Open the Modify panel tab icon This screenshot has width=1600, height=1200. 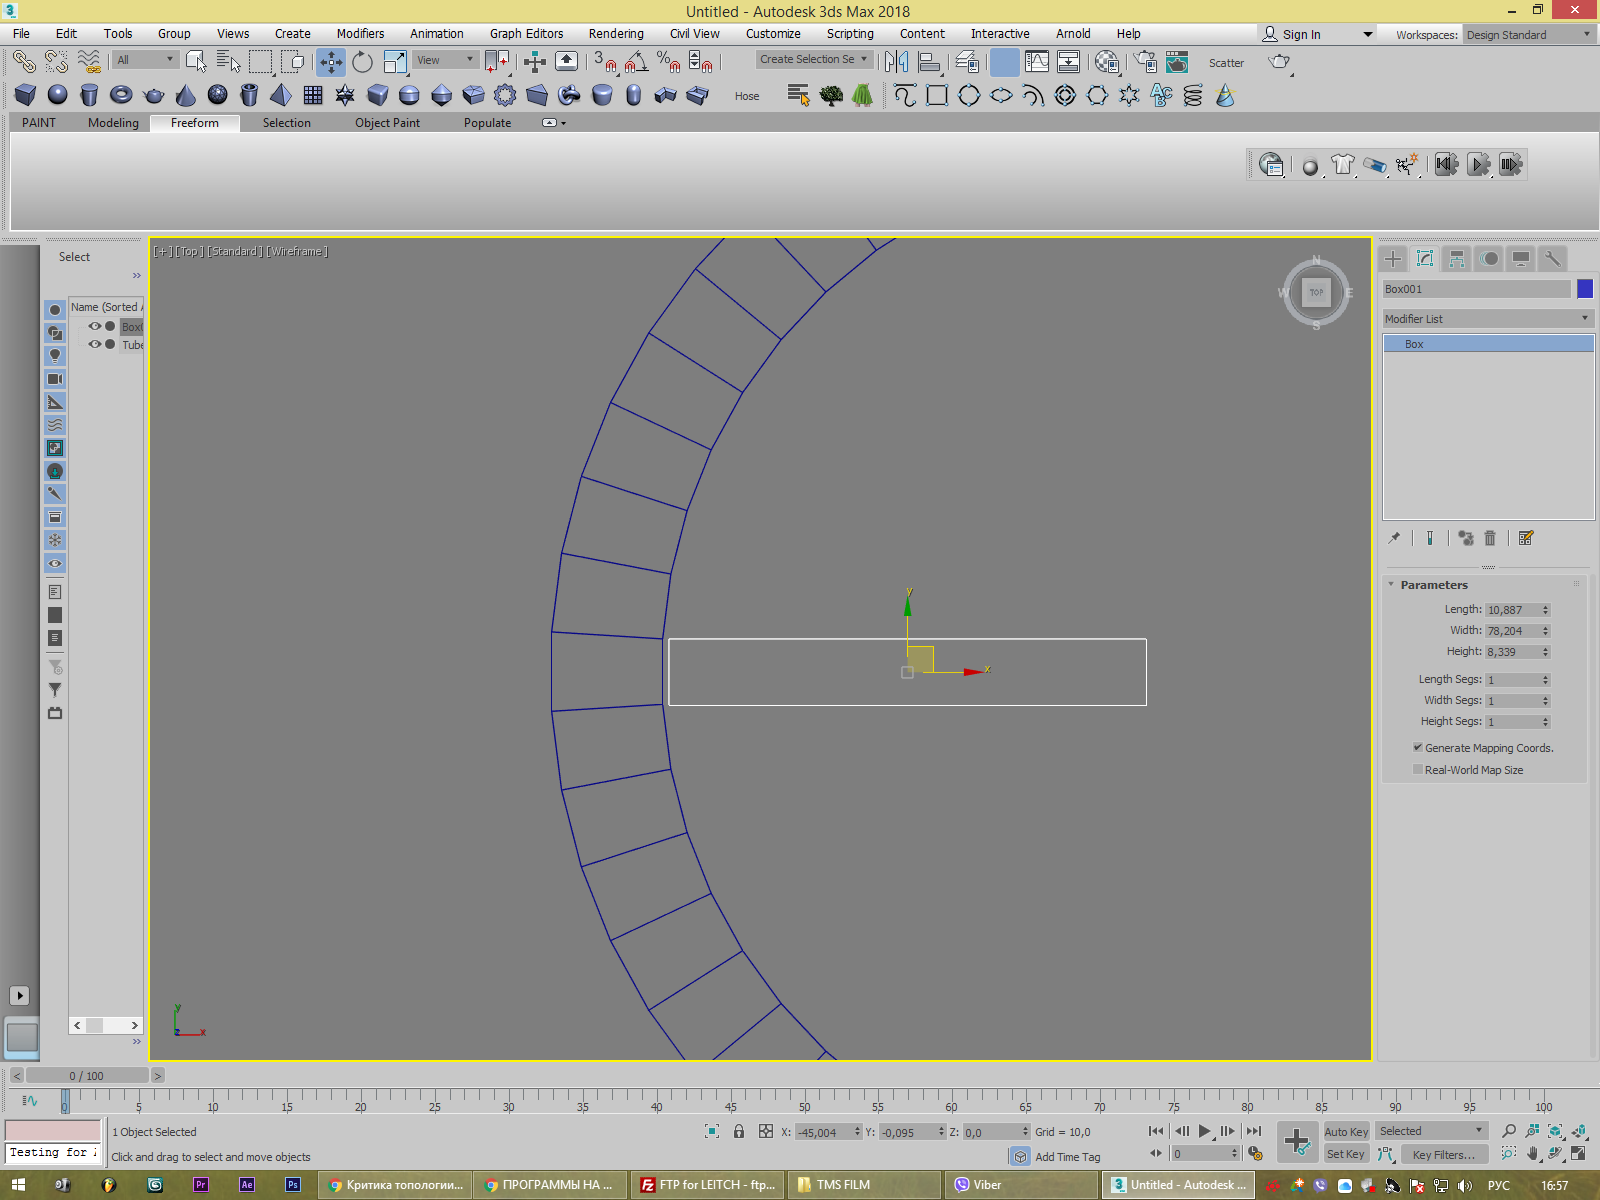1425,259
